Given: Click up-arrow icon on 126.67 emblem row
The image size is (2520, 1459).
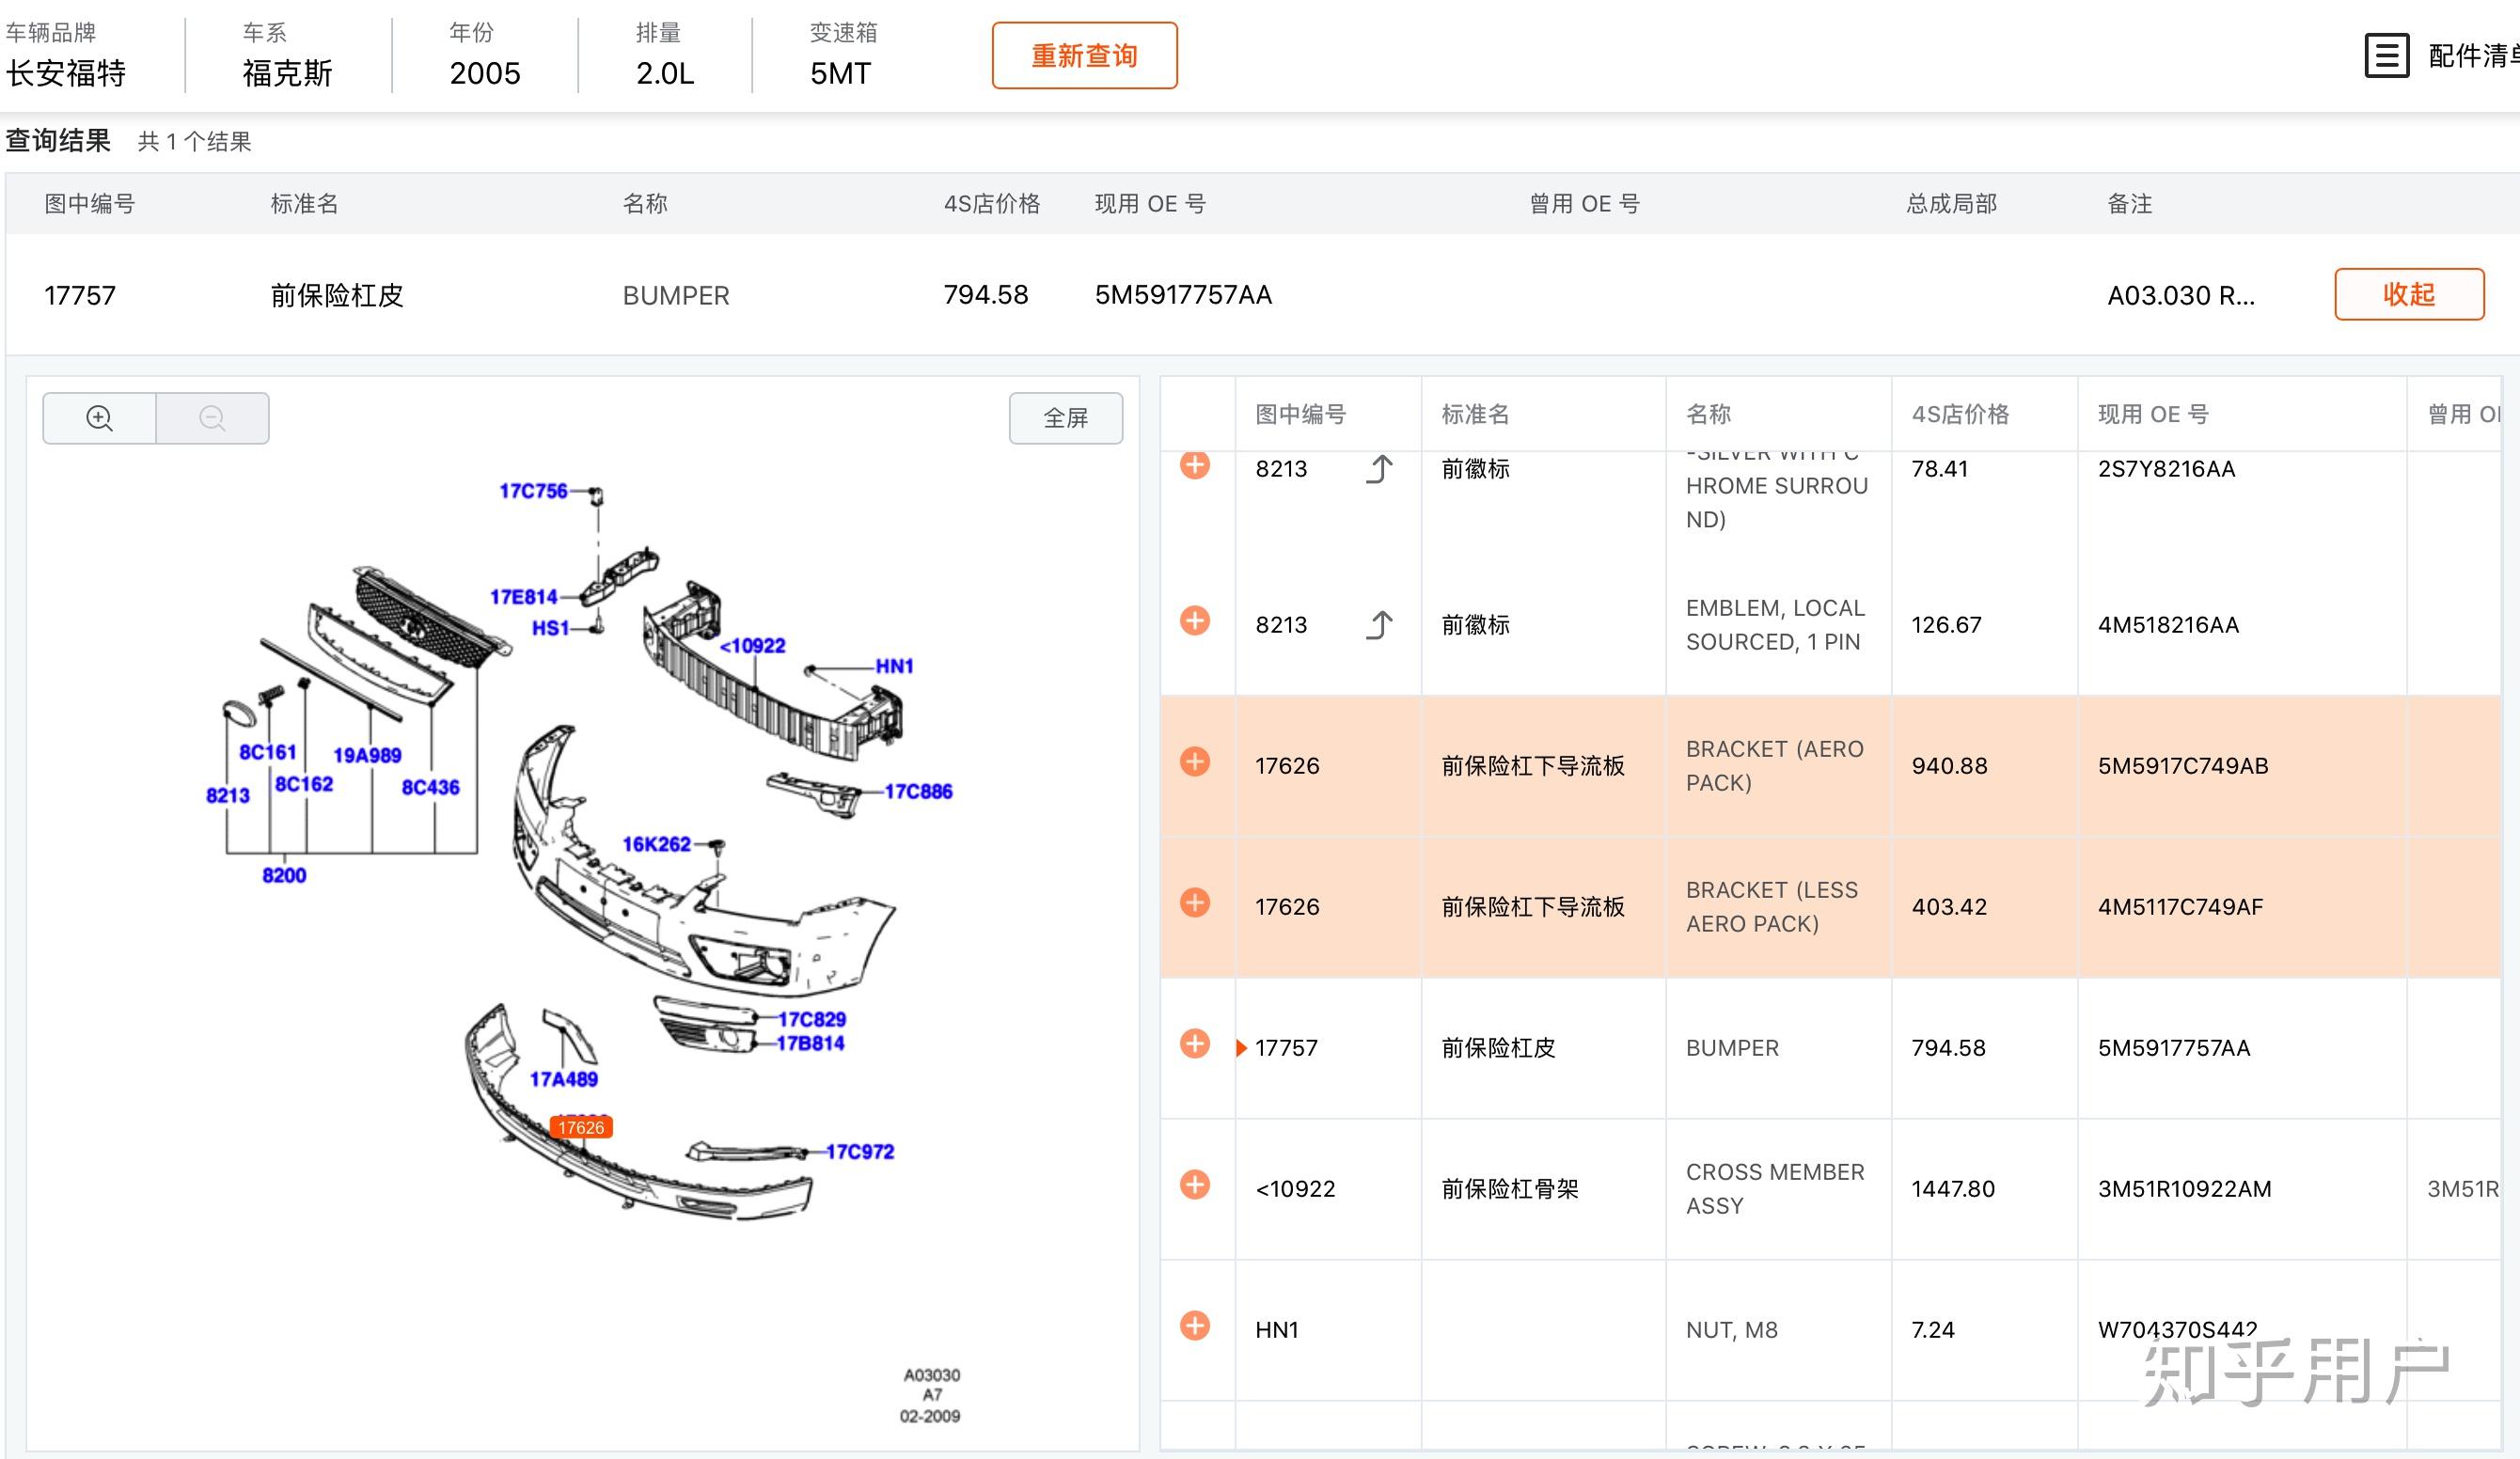Looking at the screenshot, I should point(1380,625).
